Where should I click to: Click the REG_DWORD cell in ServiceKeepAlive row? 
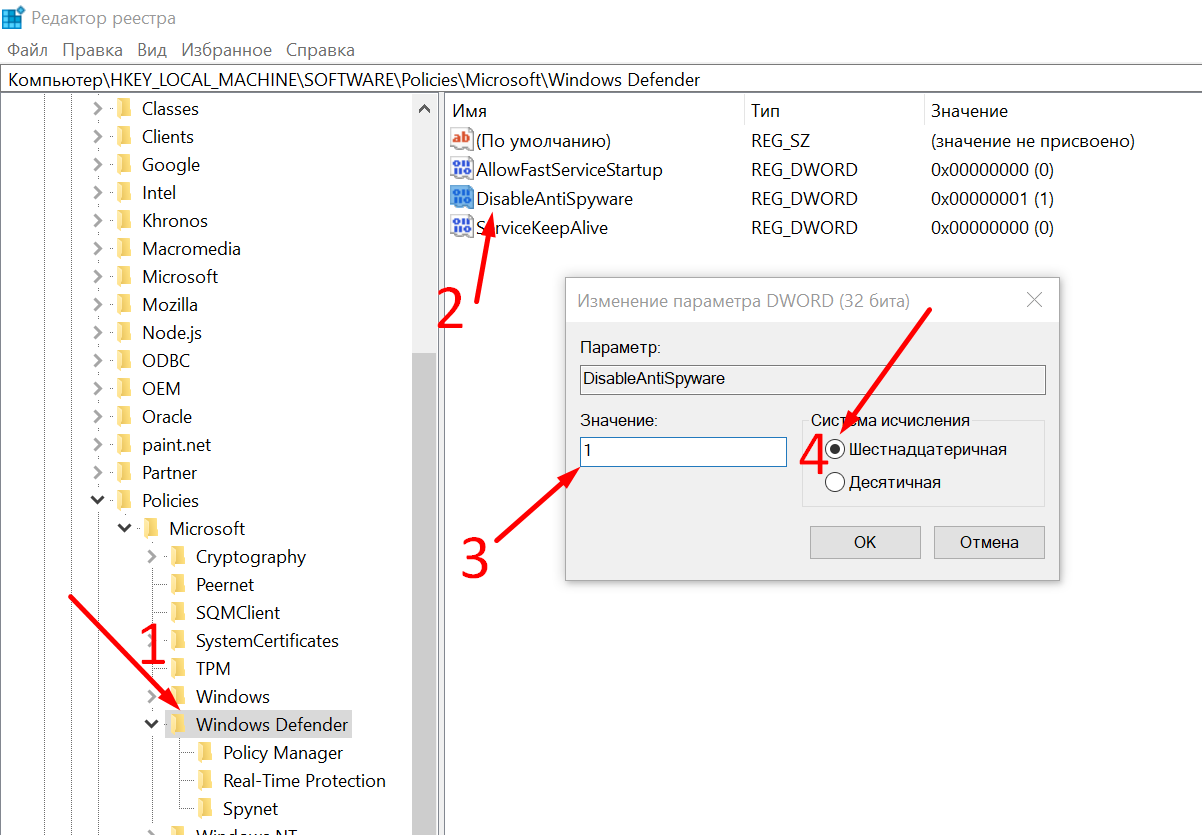pos(804,228)
